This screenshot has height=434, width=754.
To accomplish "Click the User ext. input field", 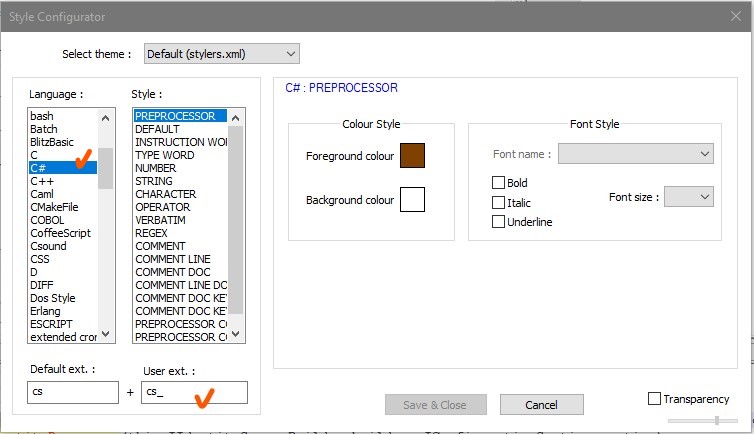I will 194,392.
